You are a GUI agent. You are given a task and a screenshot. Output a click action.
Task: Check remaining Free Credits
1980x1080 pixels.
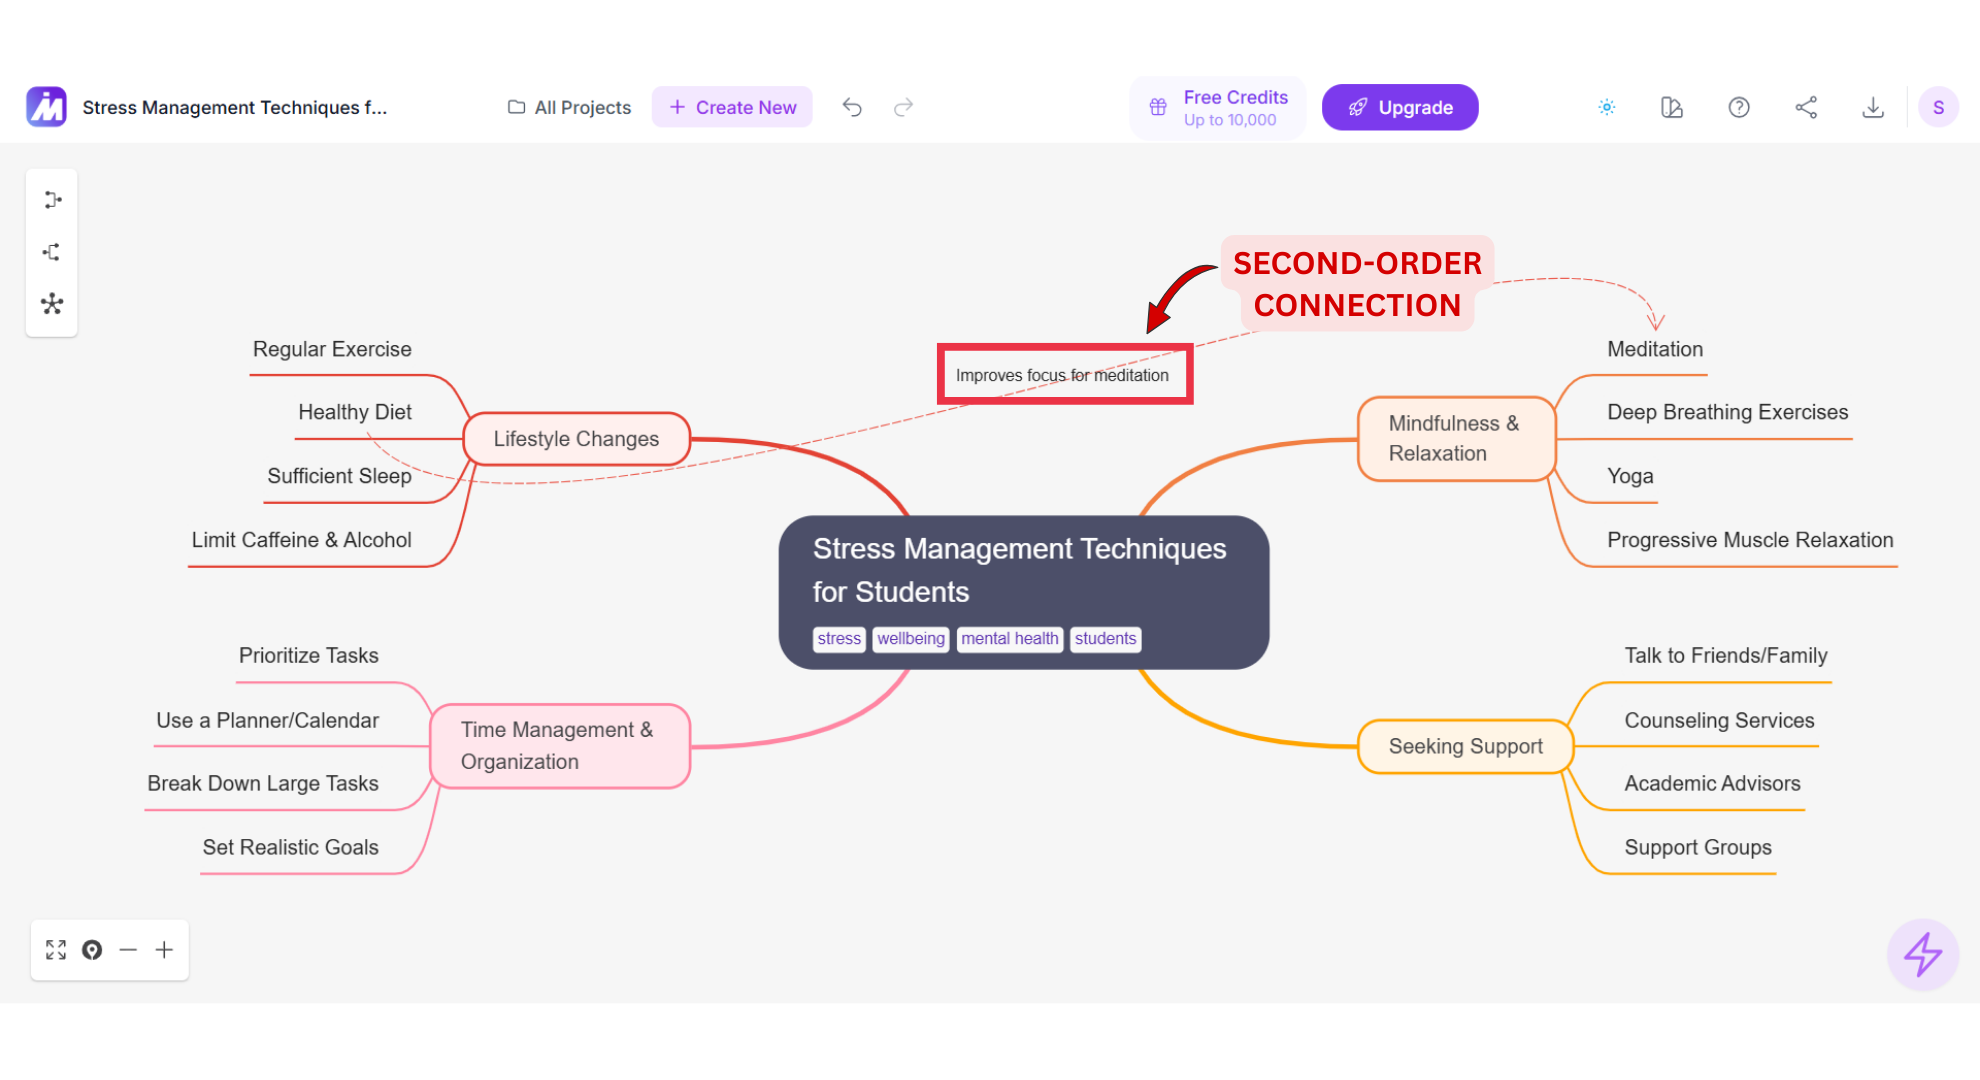point(1218,107)
